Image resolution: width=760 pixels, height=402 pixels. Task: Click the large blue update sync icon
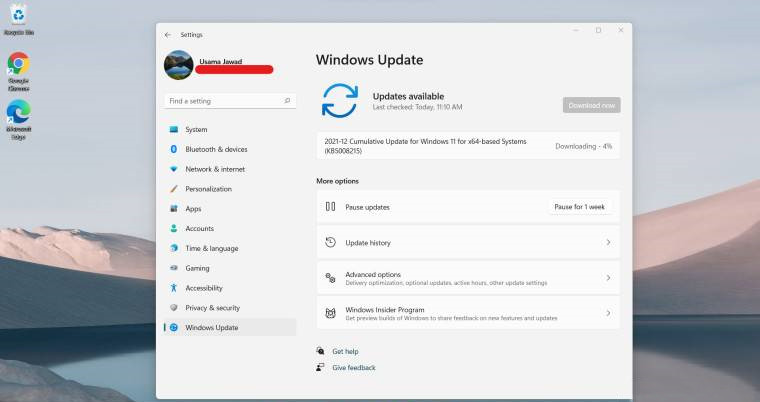[340, 100]
